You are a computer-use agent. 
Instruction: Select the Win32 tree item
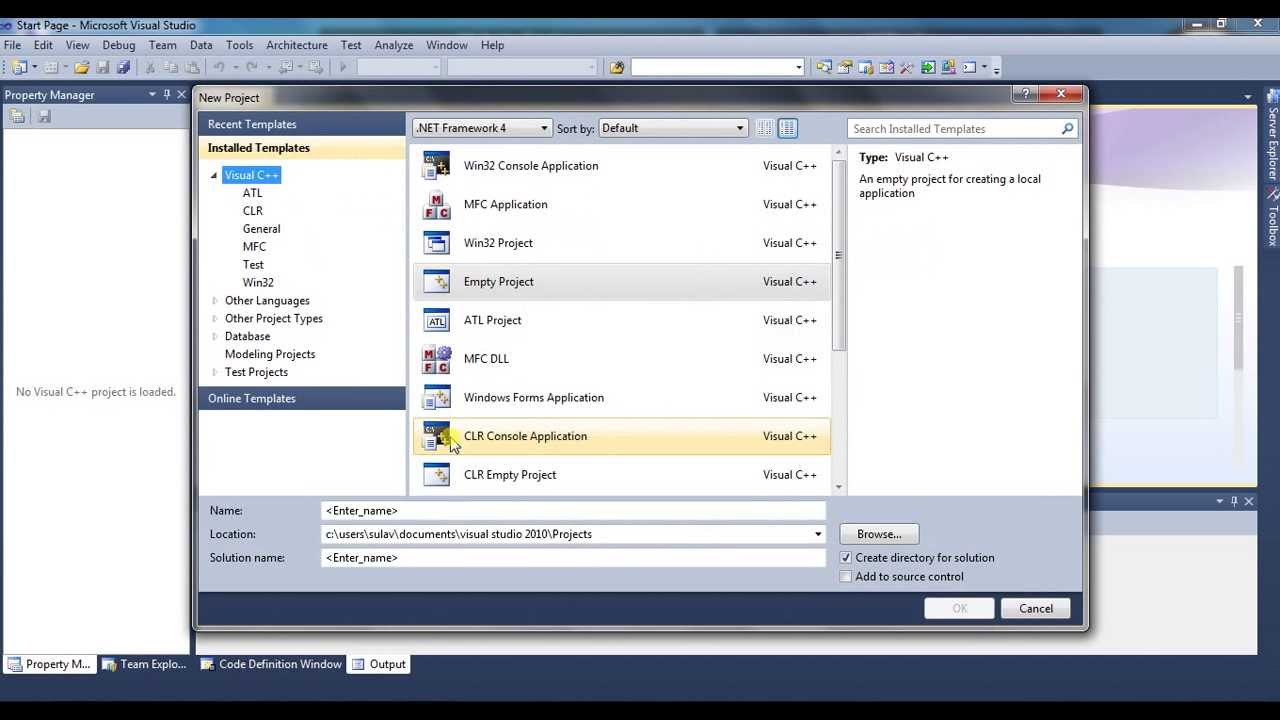(258, 283)
